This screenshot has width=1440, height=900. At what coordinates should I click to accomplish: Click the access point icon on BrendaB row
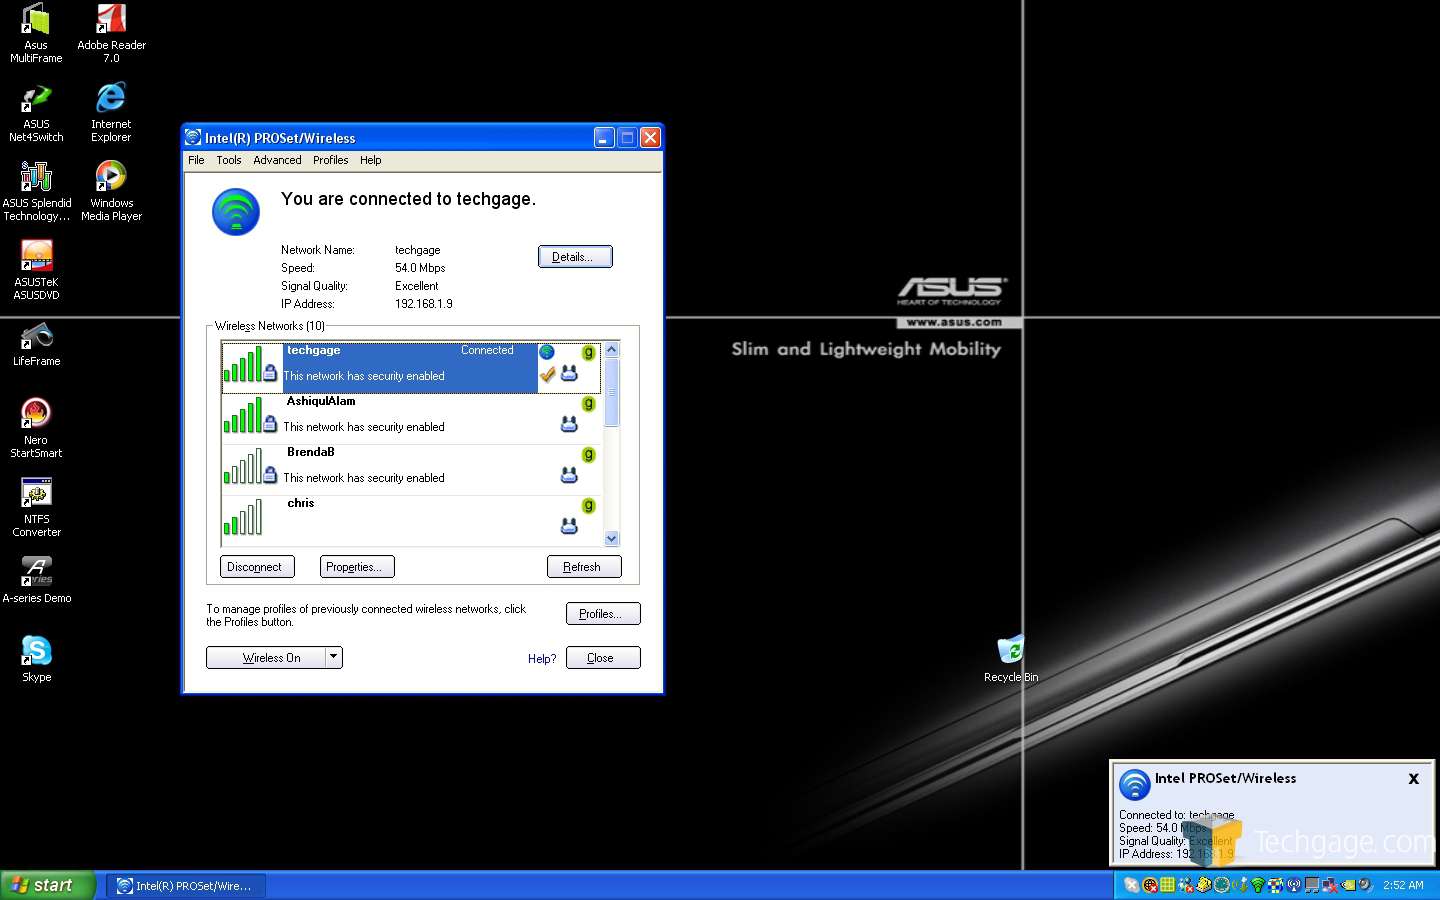coord(569,475)
